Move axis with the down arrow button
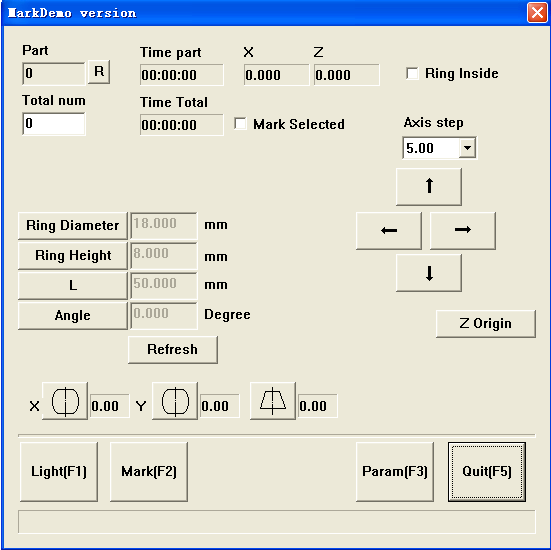 pyautogui.click(x=429, y=273)
